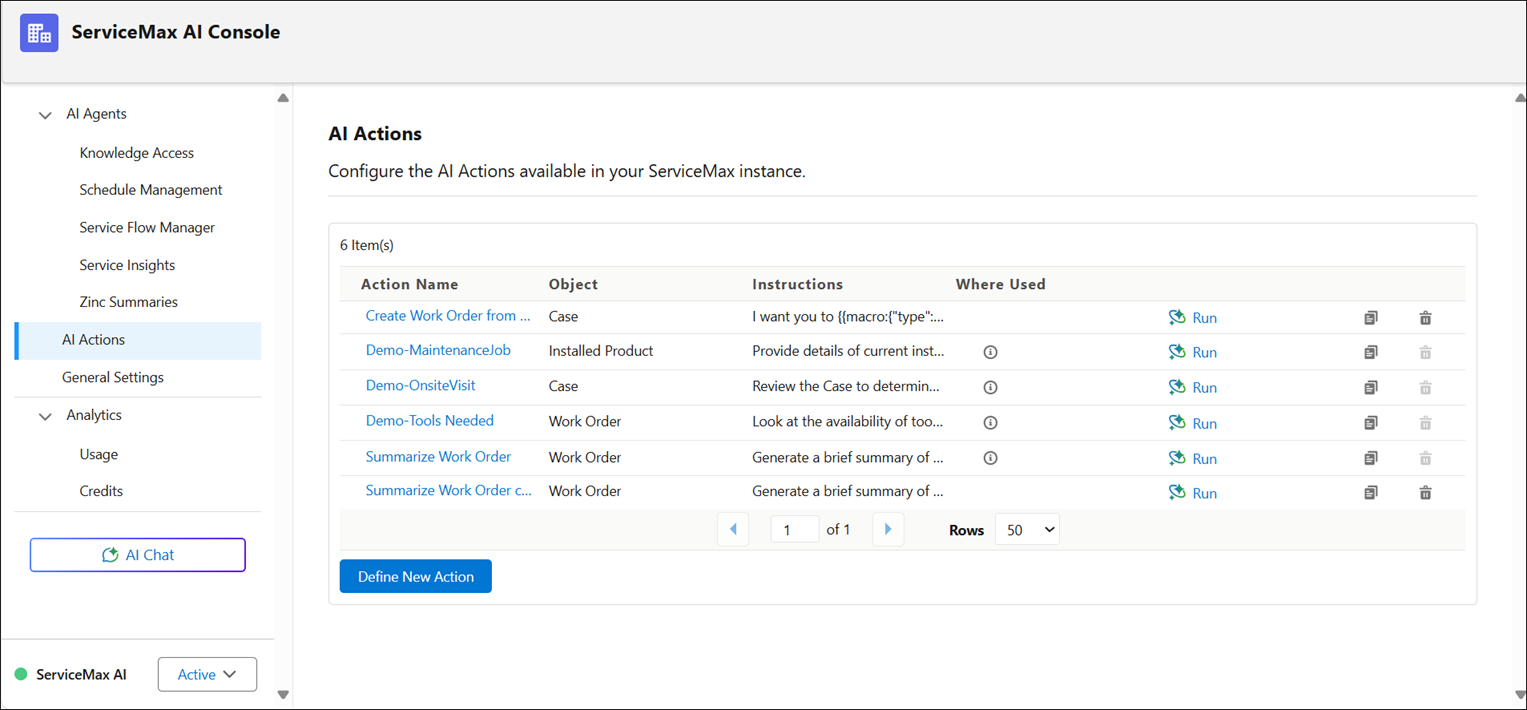Collapse the AI Agents section

(x=45, y=115)
